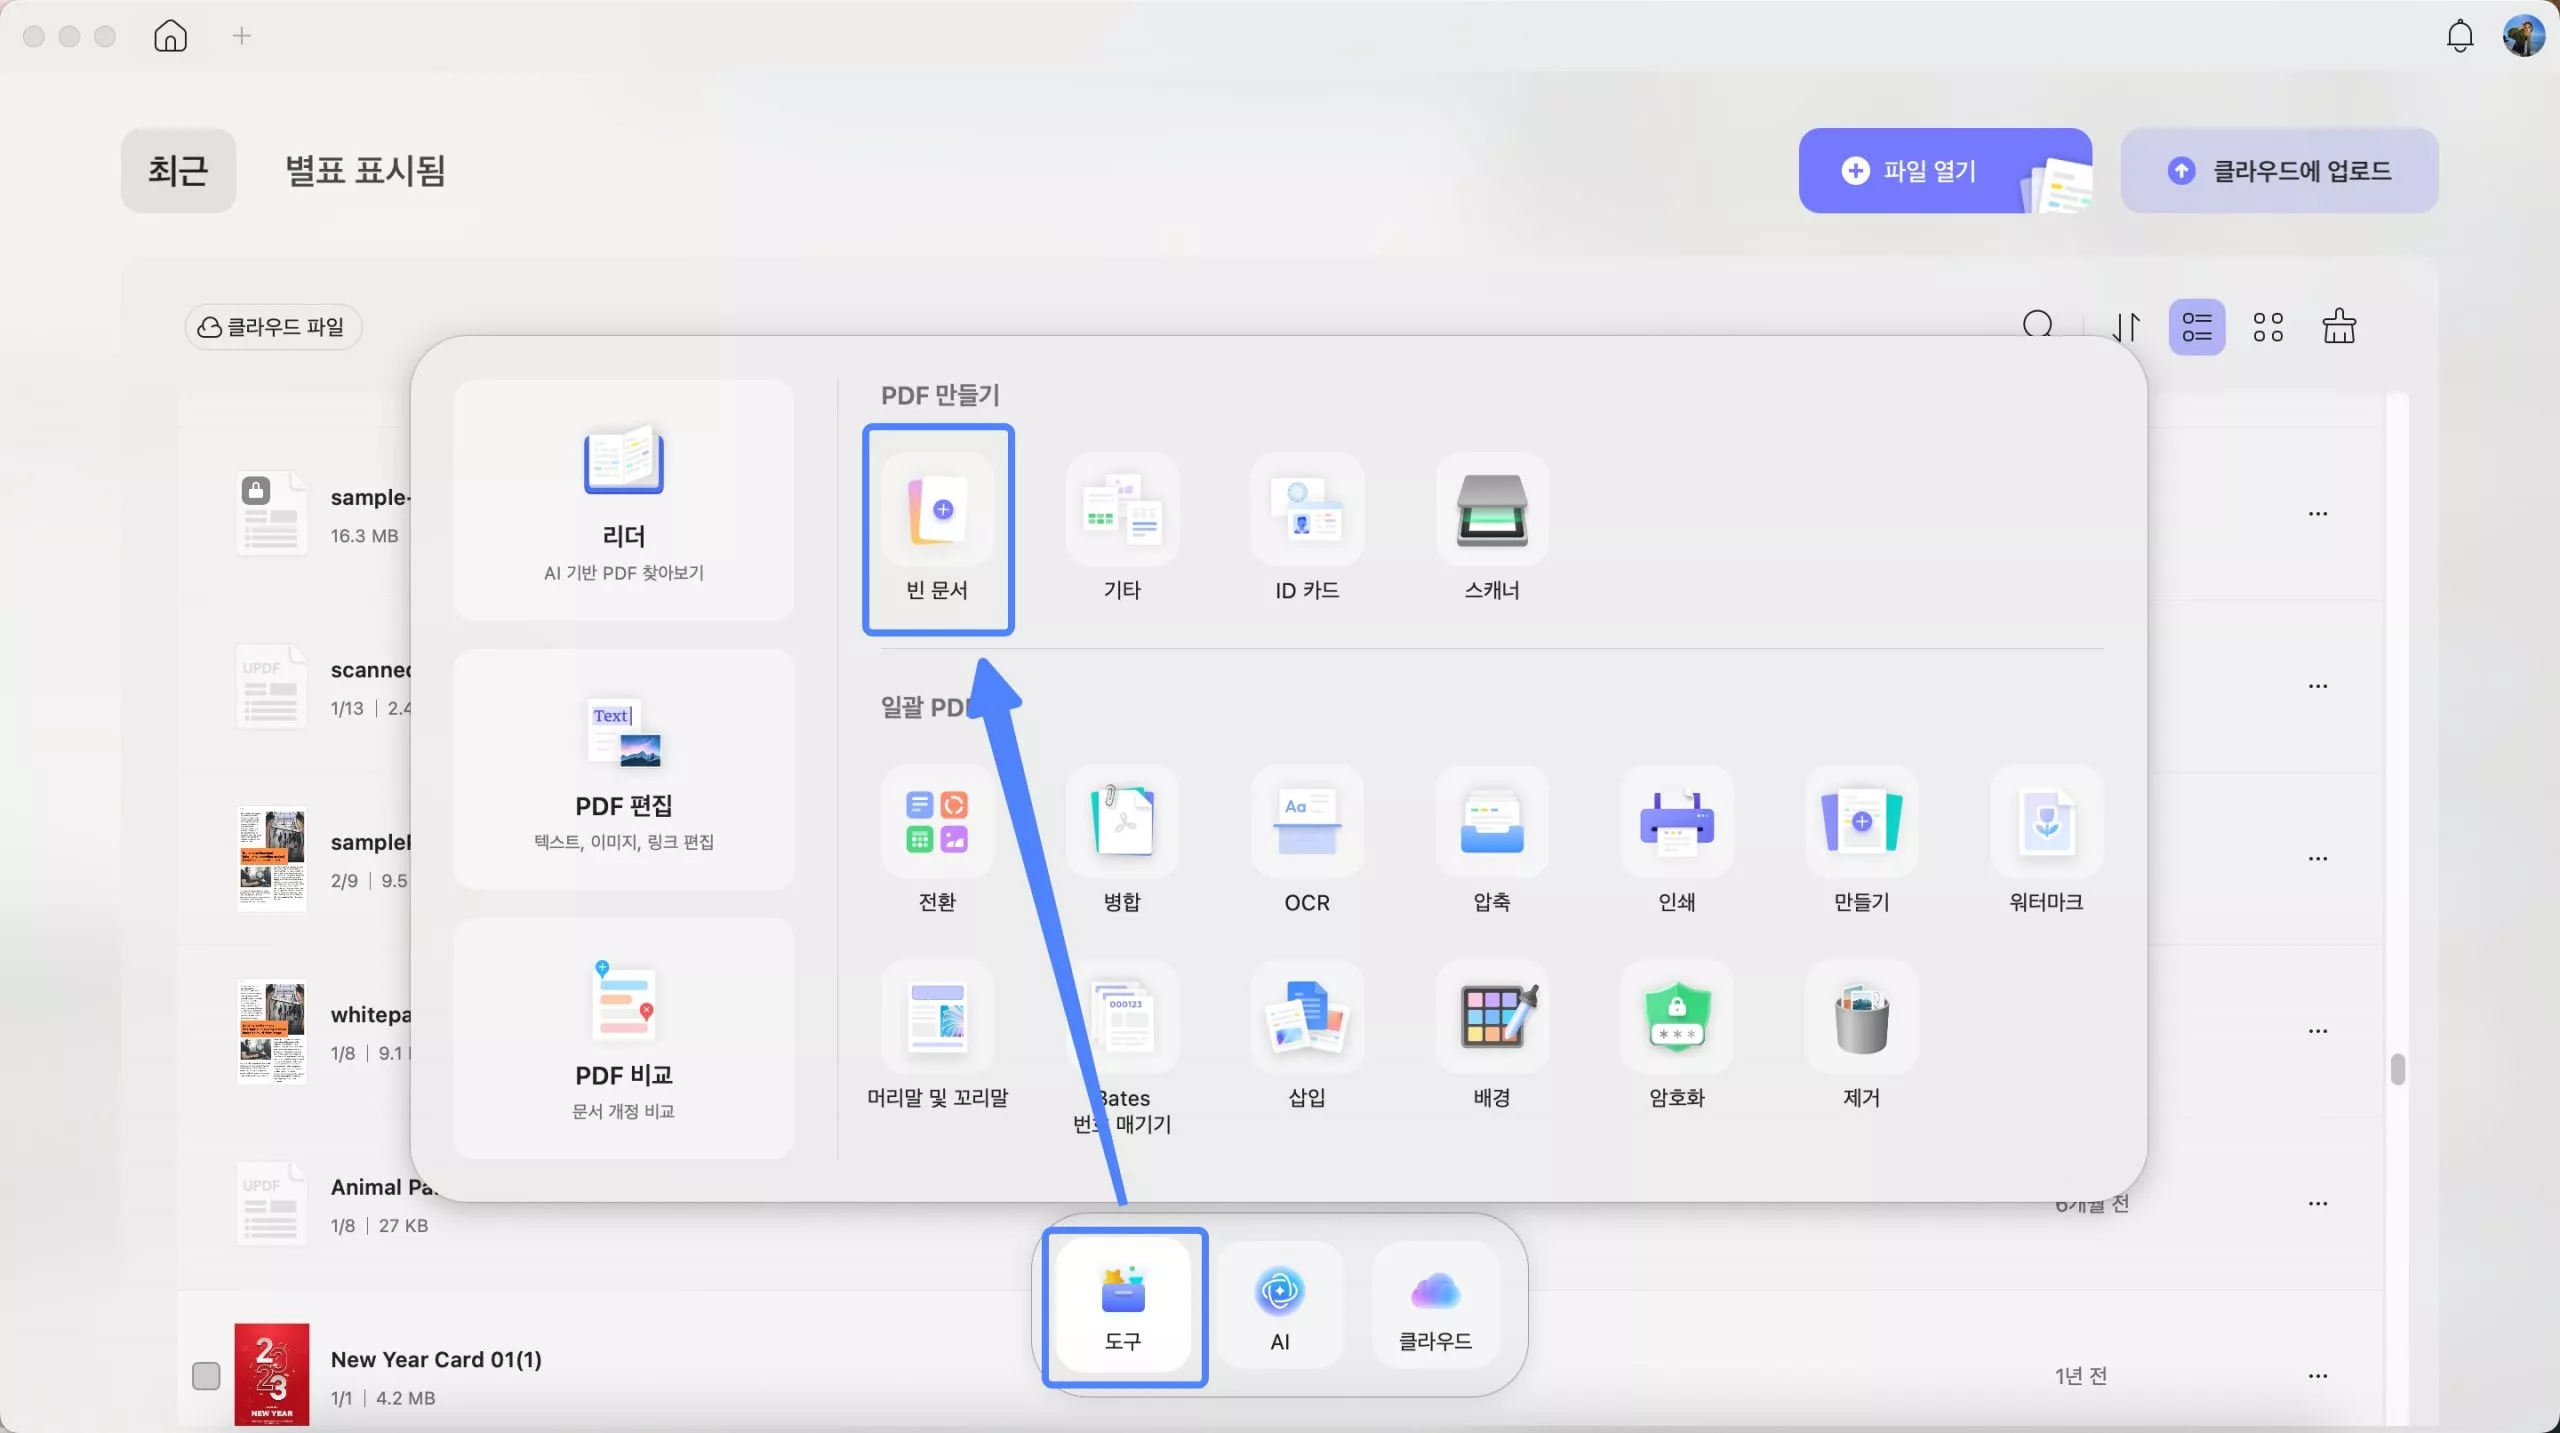Switch to list view

2197,327
